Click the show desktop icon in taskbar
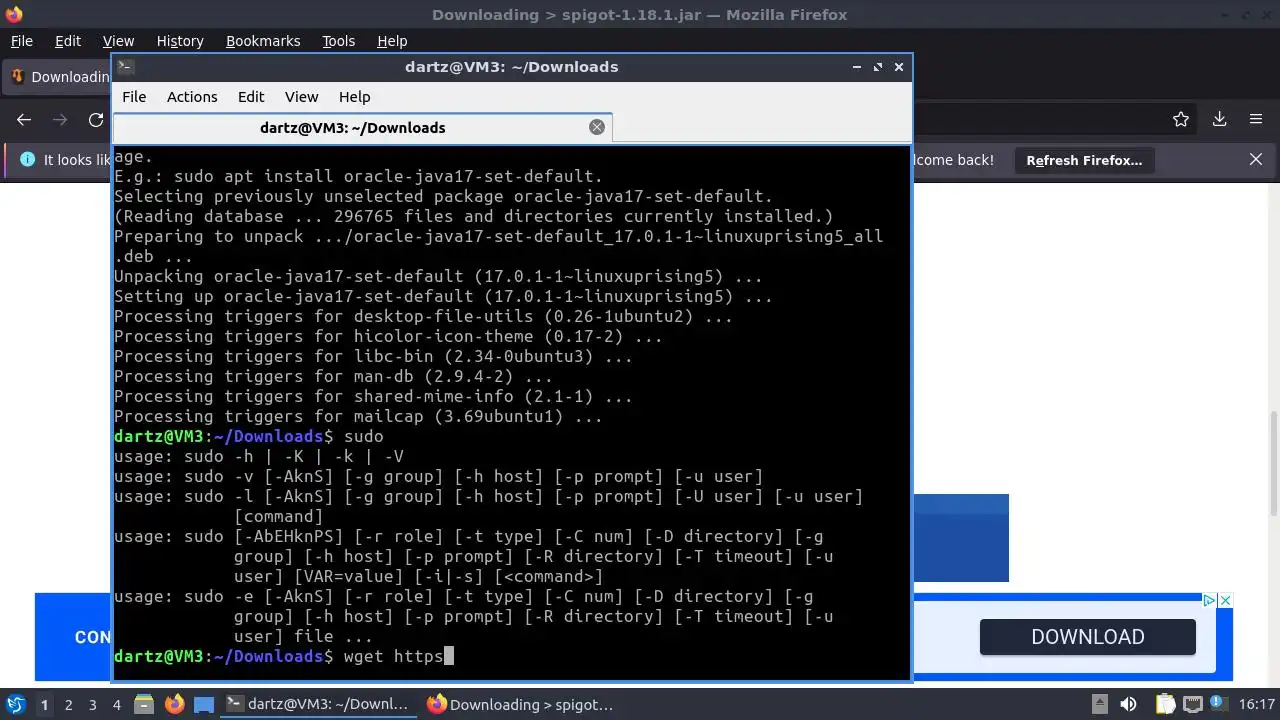 click(x=204, y=704)
